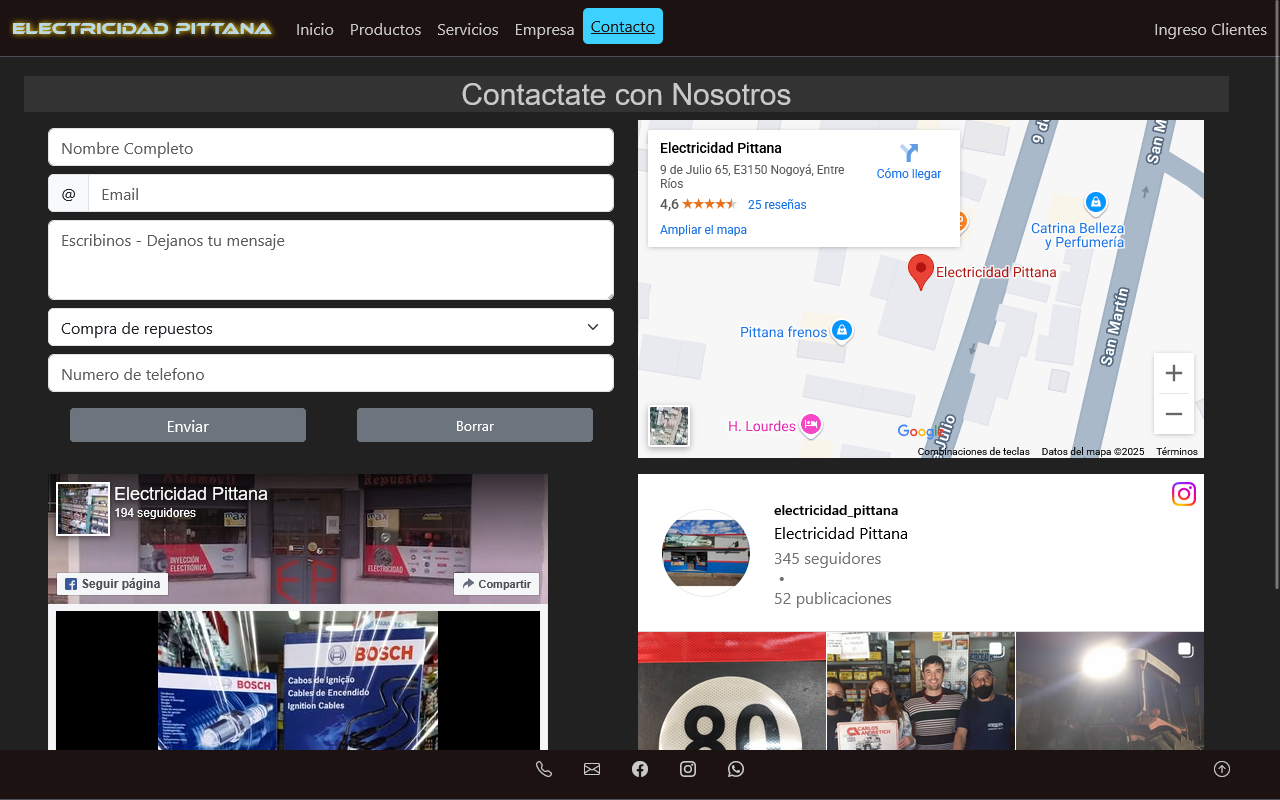The image size is (1280, 800).
Task: Click Facebook page profile picture
Action: pos(83,509)
